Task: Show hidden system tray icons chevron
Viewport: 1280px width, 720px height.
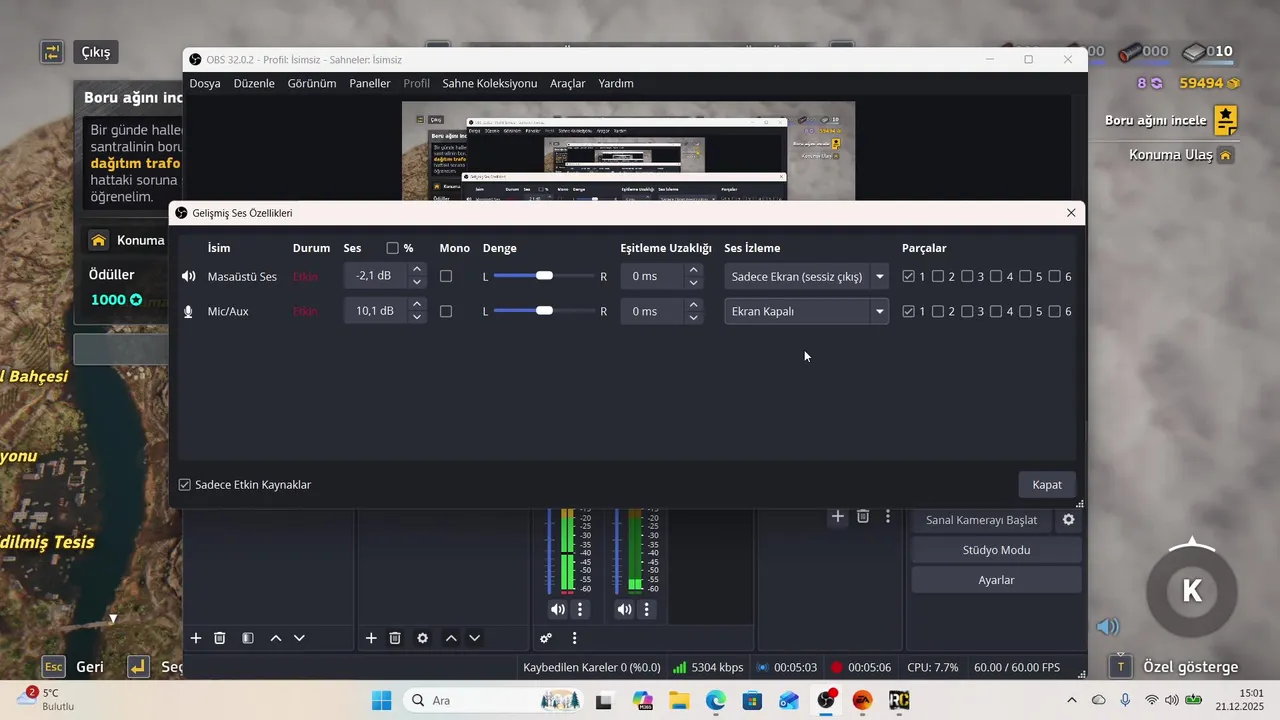Action: click(1072, 700)
